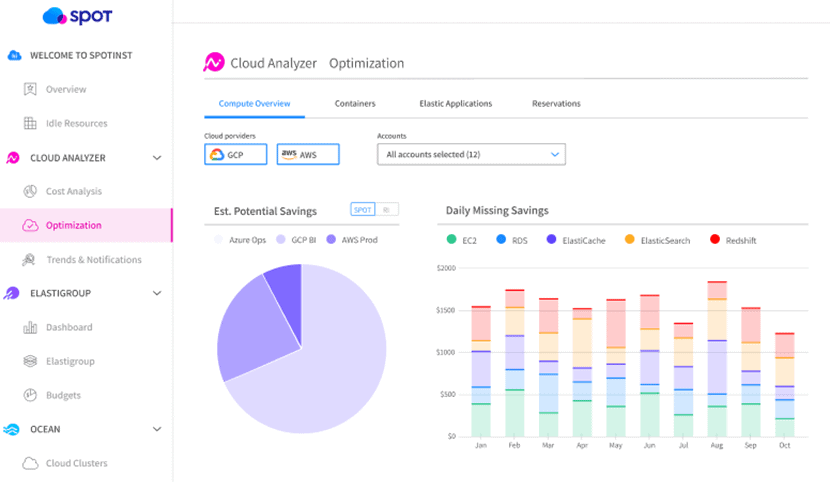Switch savings estimate to SPOT
Screen dimensions: 830x482
coord(363,210)
